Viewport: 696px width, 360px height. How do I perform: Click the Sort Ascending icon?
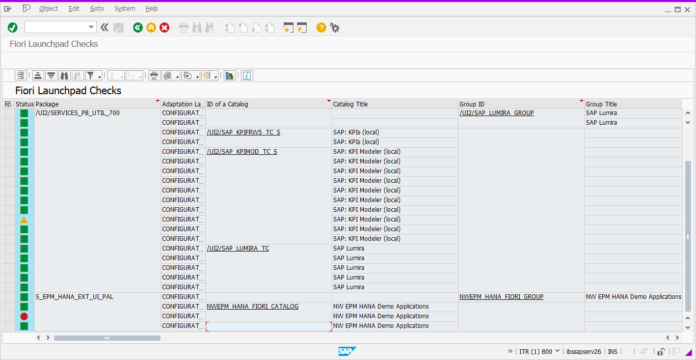38,75
